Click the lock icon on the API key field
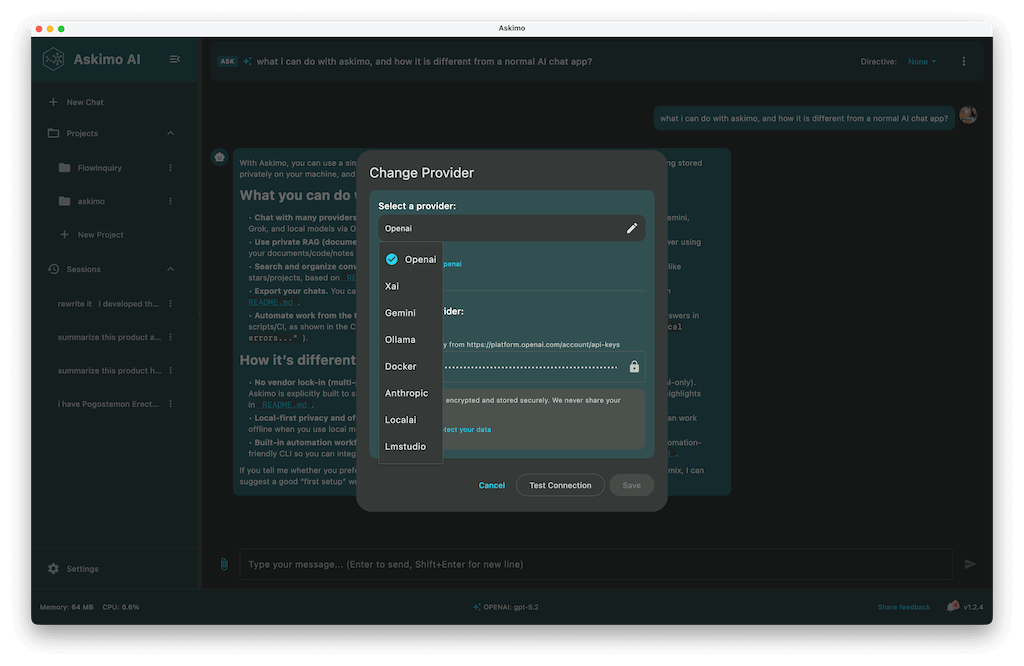 click(634, 368)
